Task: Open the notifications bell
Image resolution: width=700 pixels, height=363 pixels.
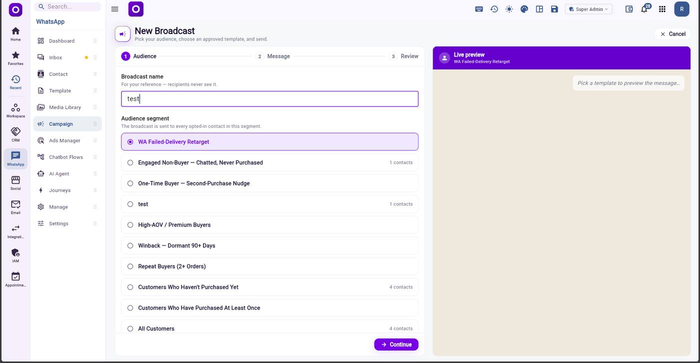Action: (x=645, y=9)
